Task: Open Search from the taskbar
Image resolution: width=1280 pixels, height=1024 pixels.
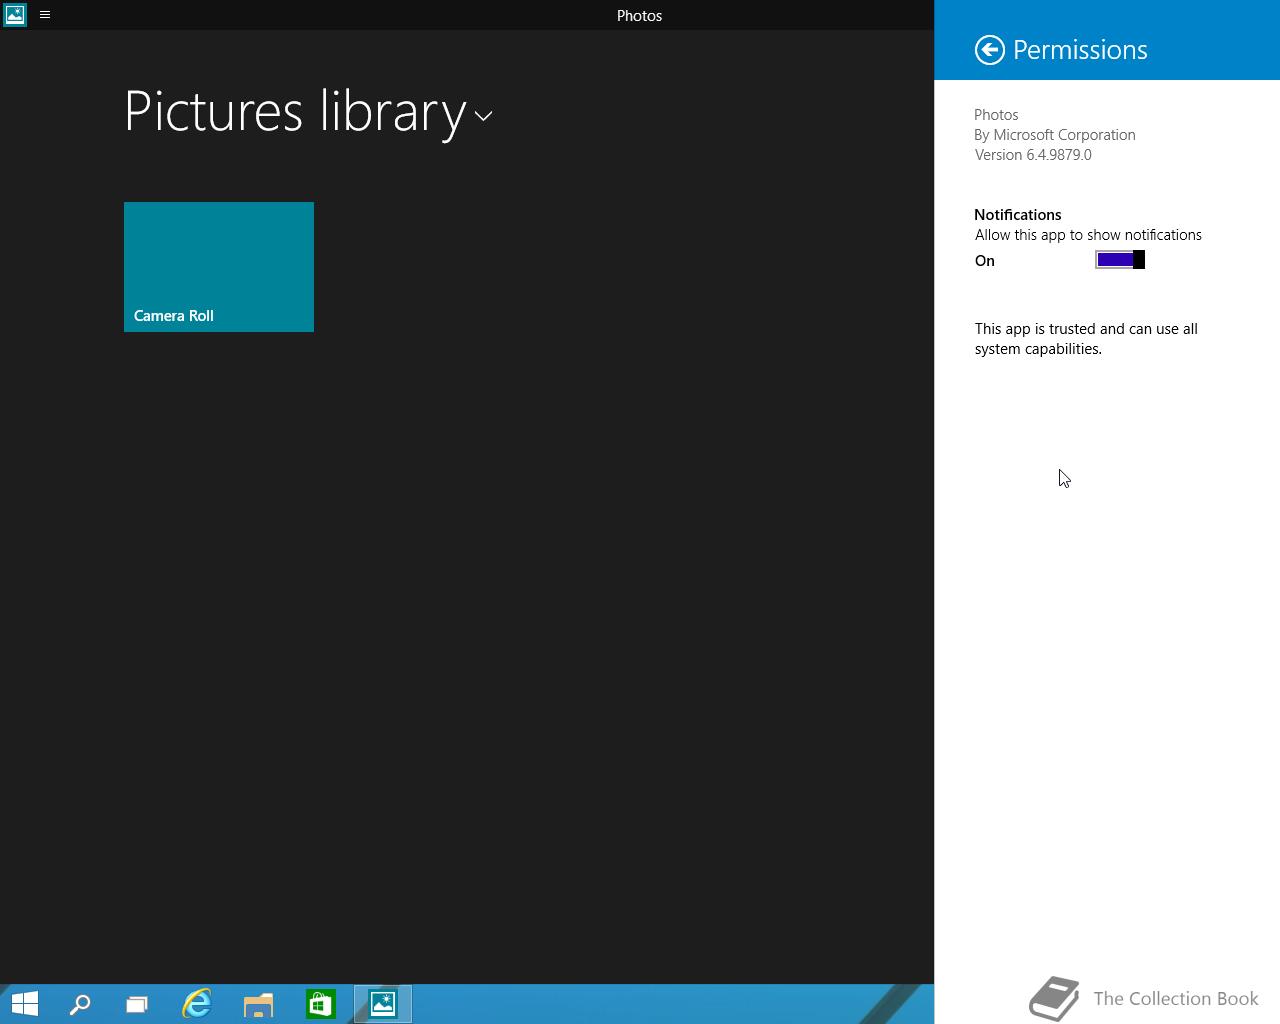Action: click(80, 1004)
